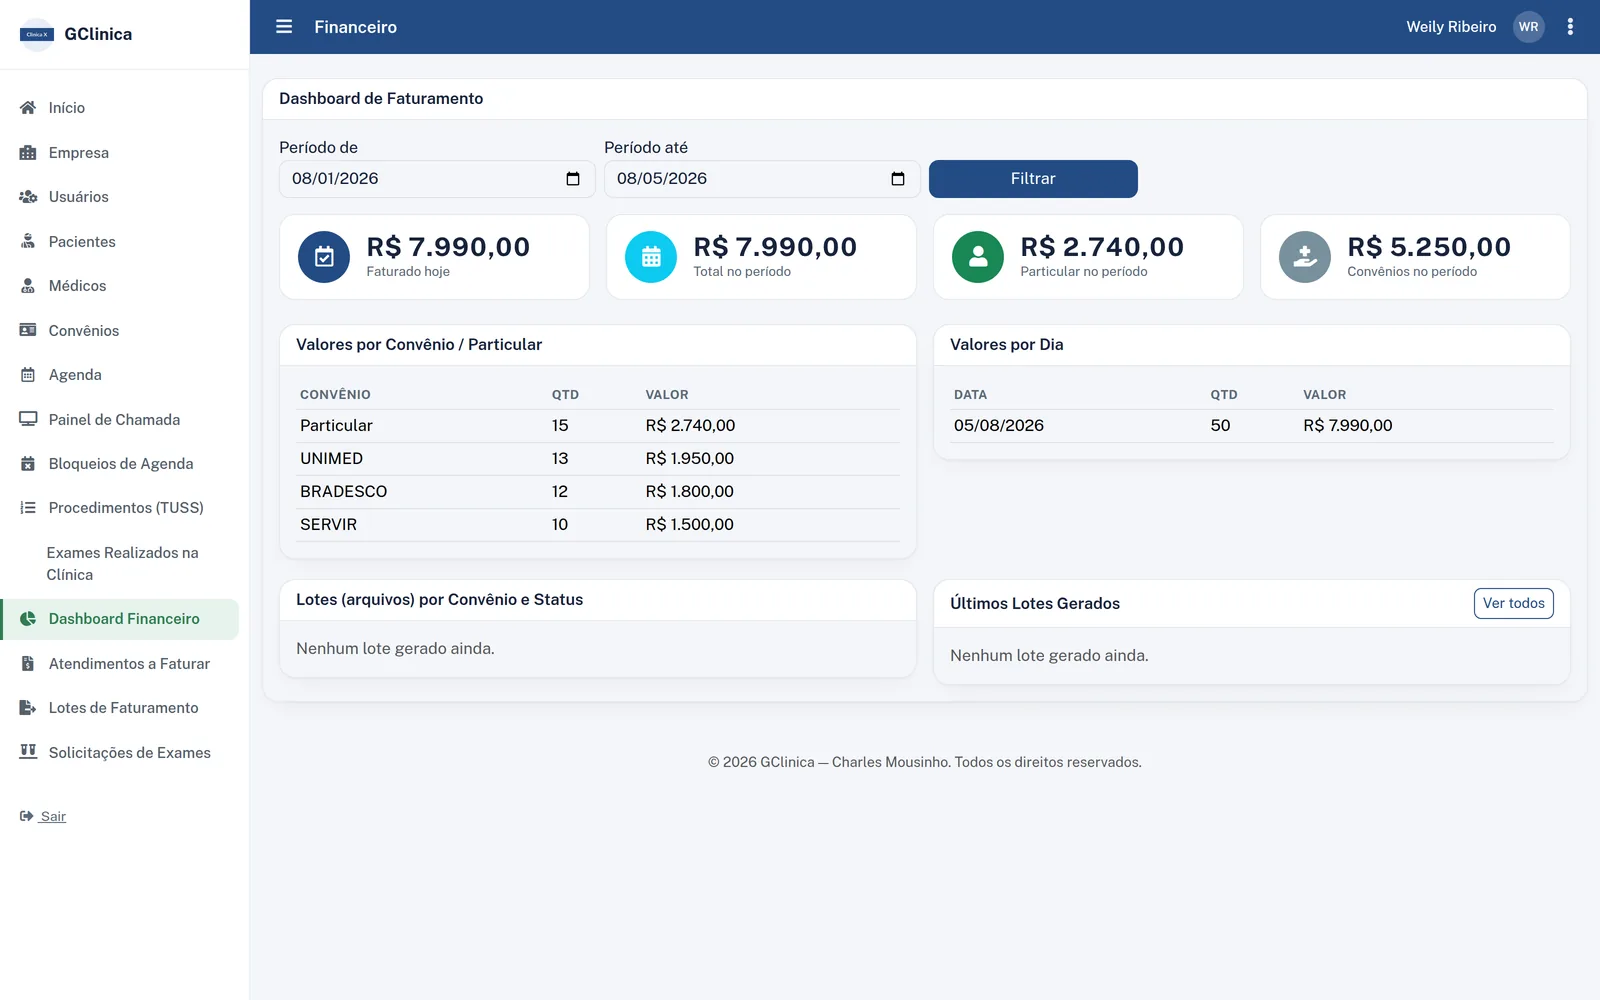Select Dashboard Financeiro menu item
The image size is (1600, 1000).
122,619
